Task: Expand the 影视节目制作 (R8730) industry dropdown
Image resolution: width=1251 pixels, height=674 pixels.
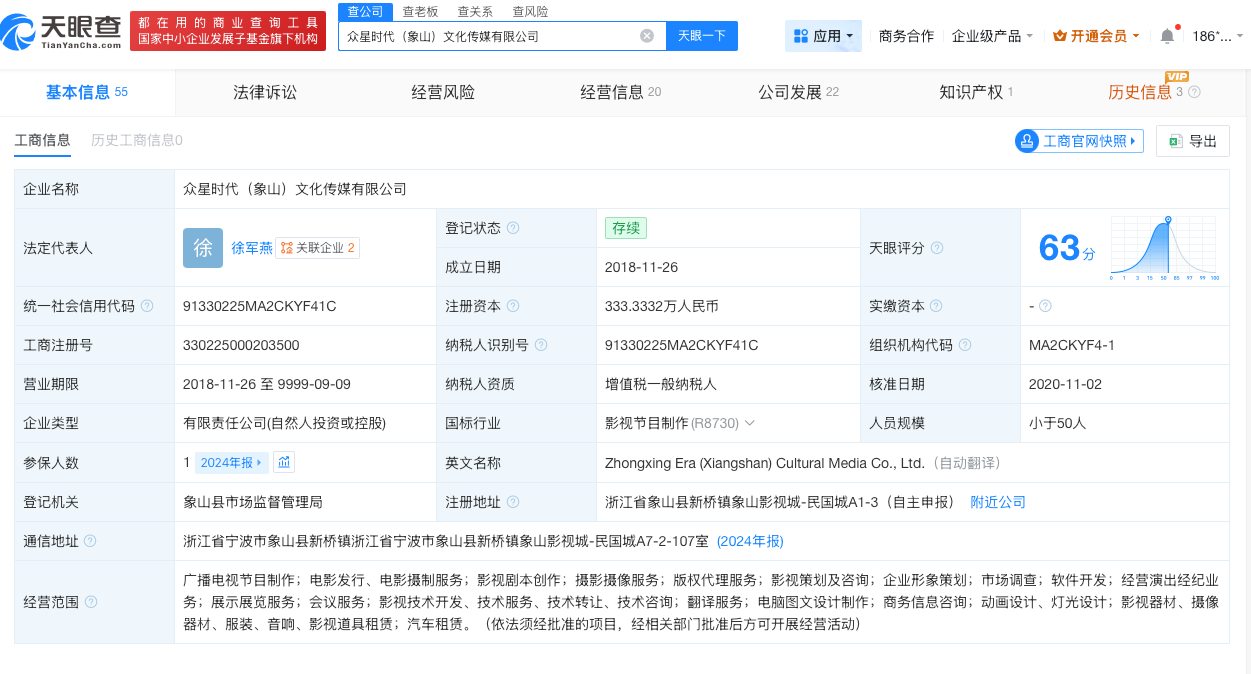Action: tap(751, 423)
